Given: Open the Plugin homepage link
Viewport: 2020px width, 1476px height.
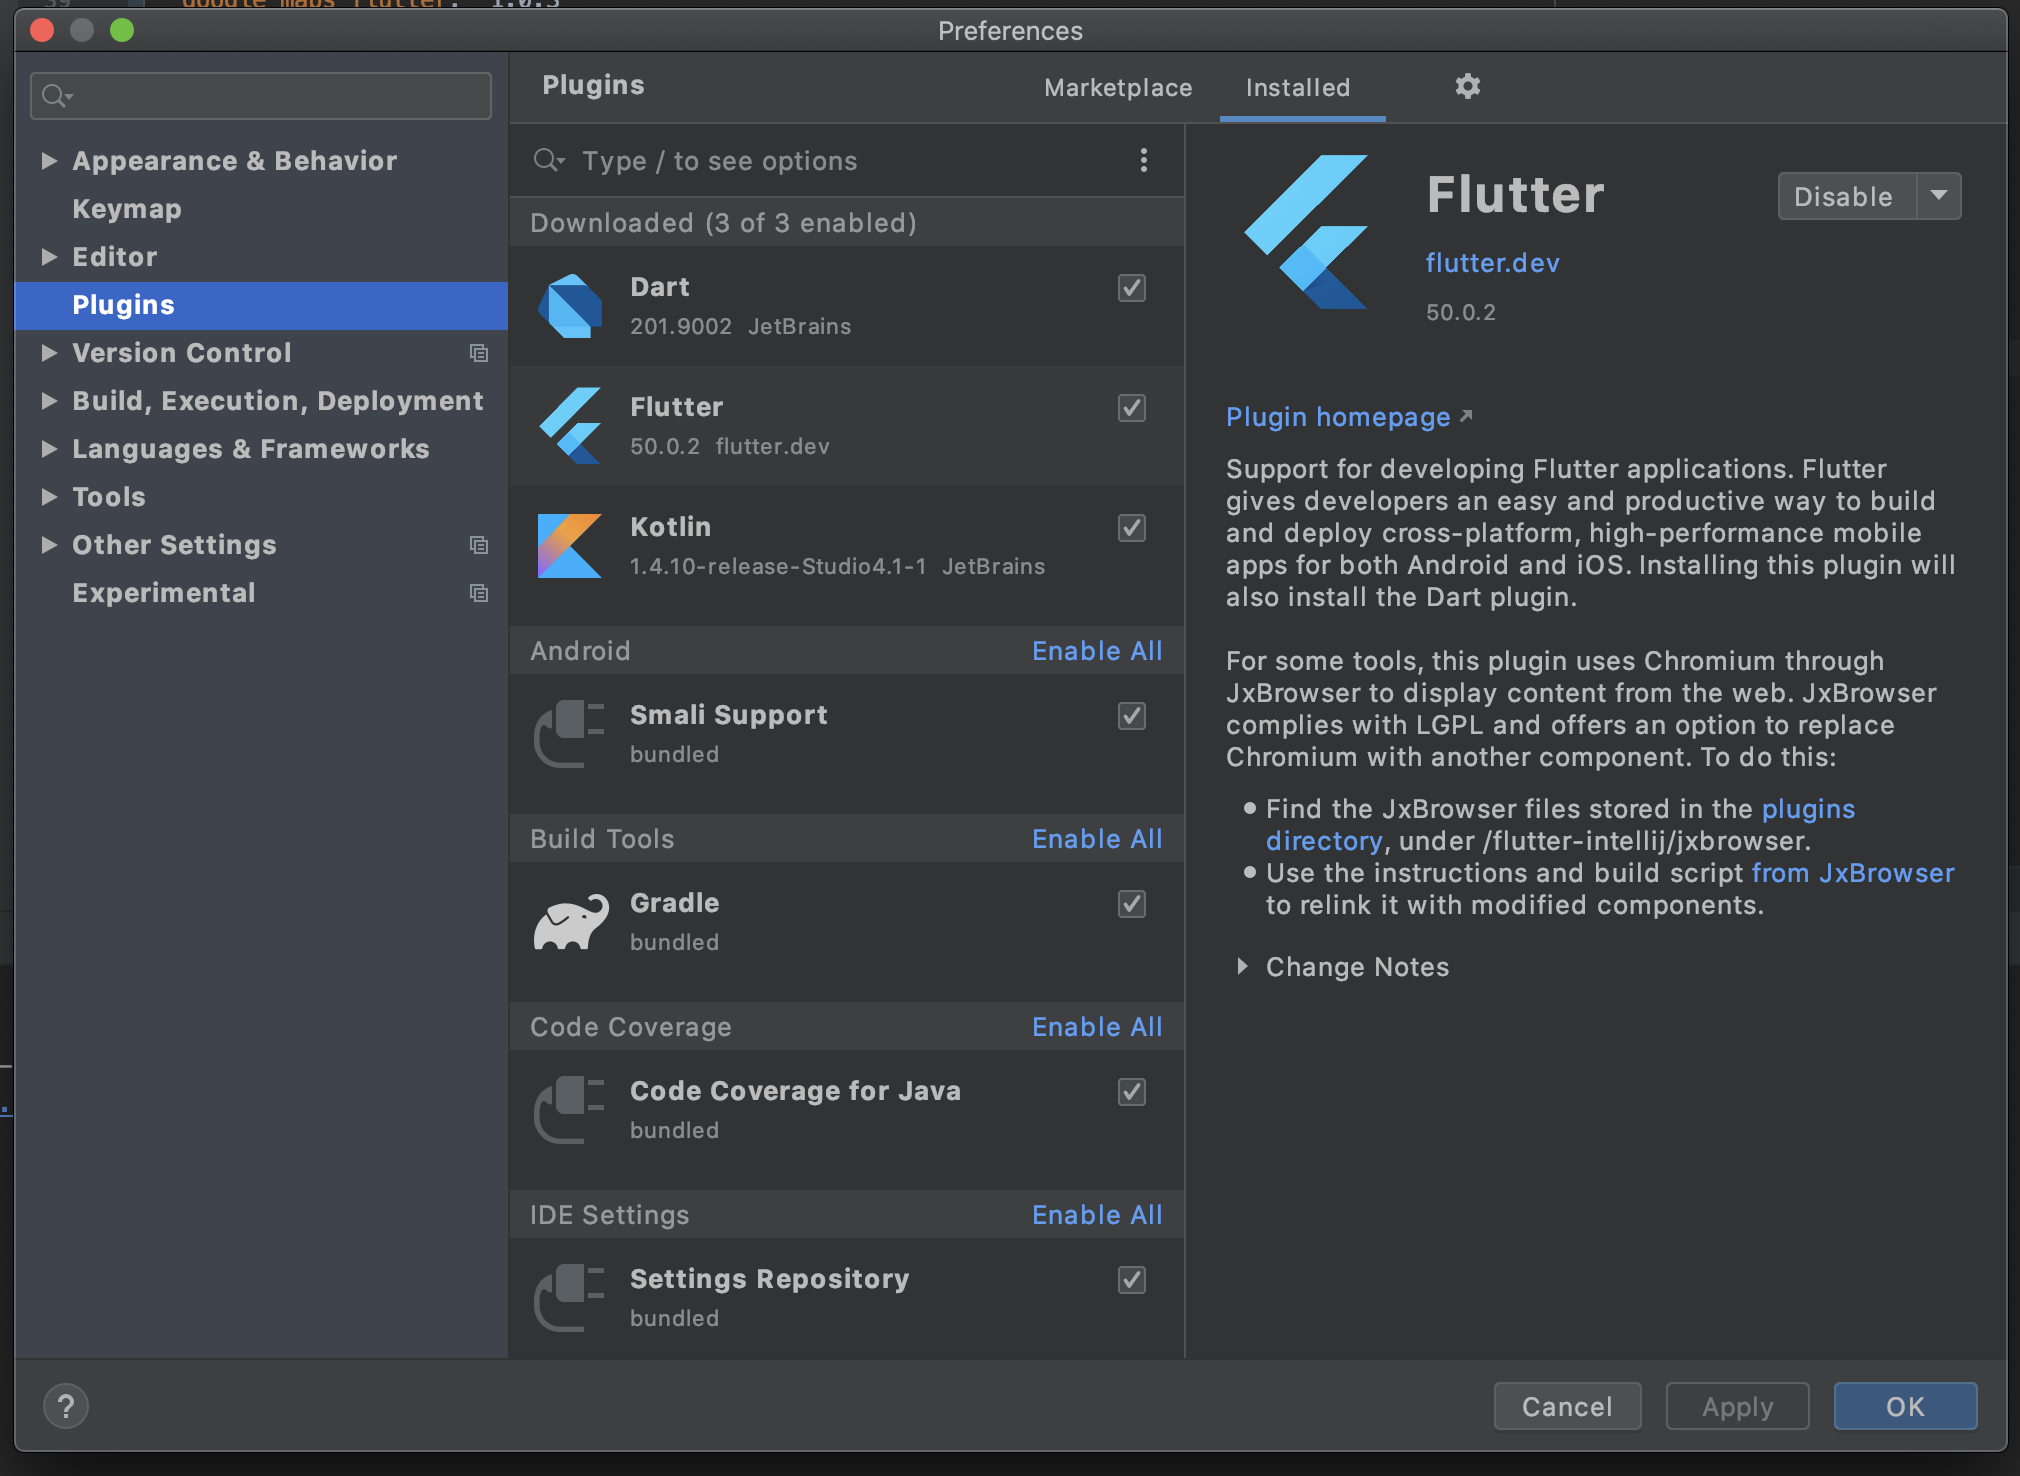Looking at the screenshot, I should (1338, 417).
